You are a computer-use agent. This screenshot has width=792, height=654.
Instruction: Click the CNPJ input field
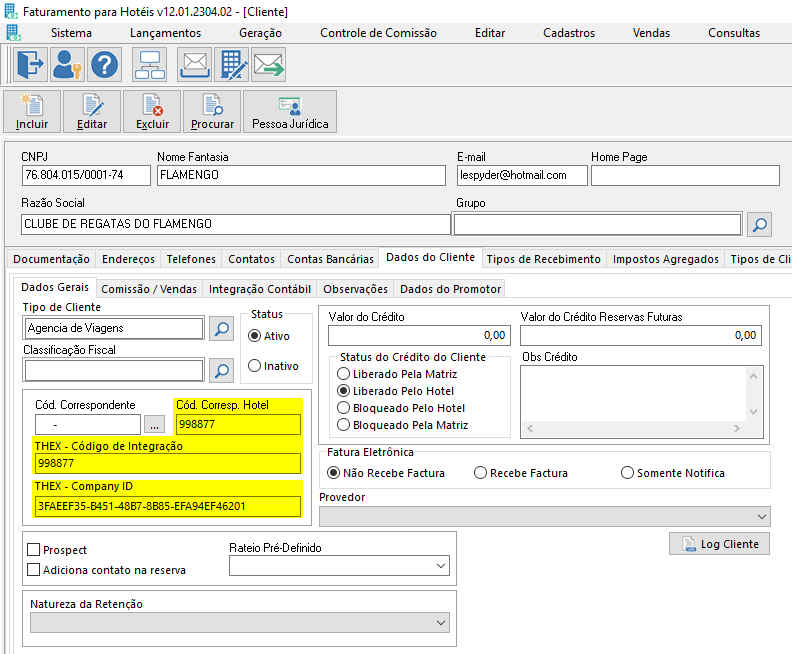tap(86, 175)
